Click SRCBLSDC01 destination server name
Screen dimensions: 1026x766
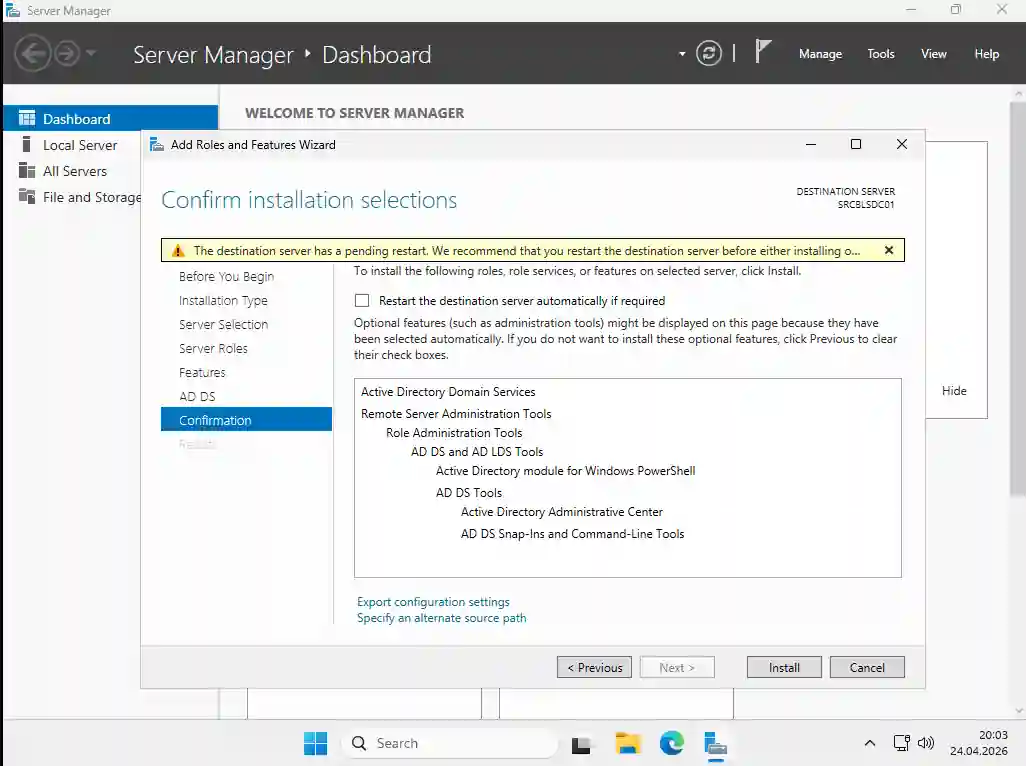(866, 204)
